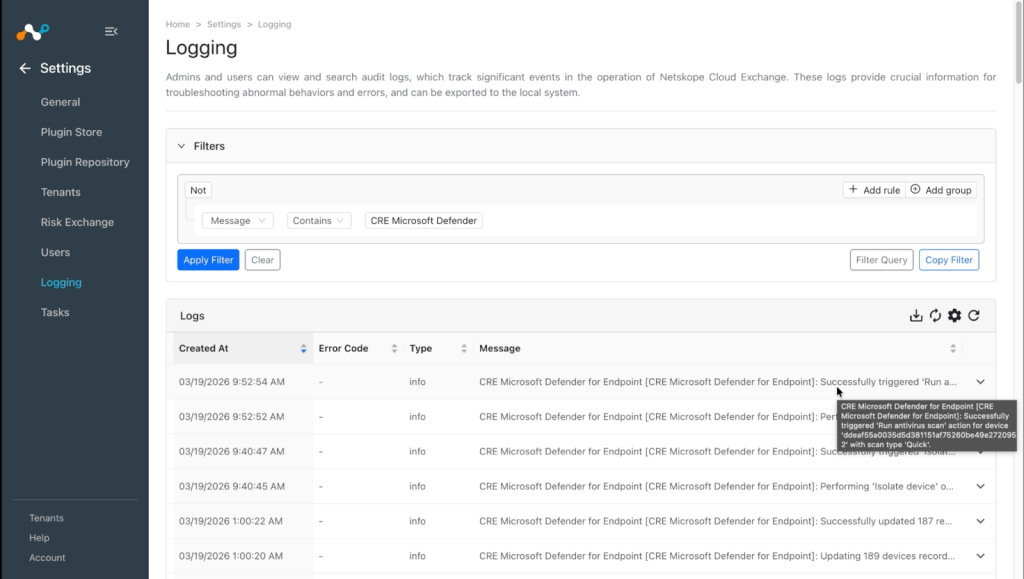
Task: Open the Message field dropdown
Action: point(238,221)
